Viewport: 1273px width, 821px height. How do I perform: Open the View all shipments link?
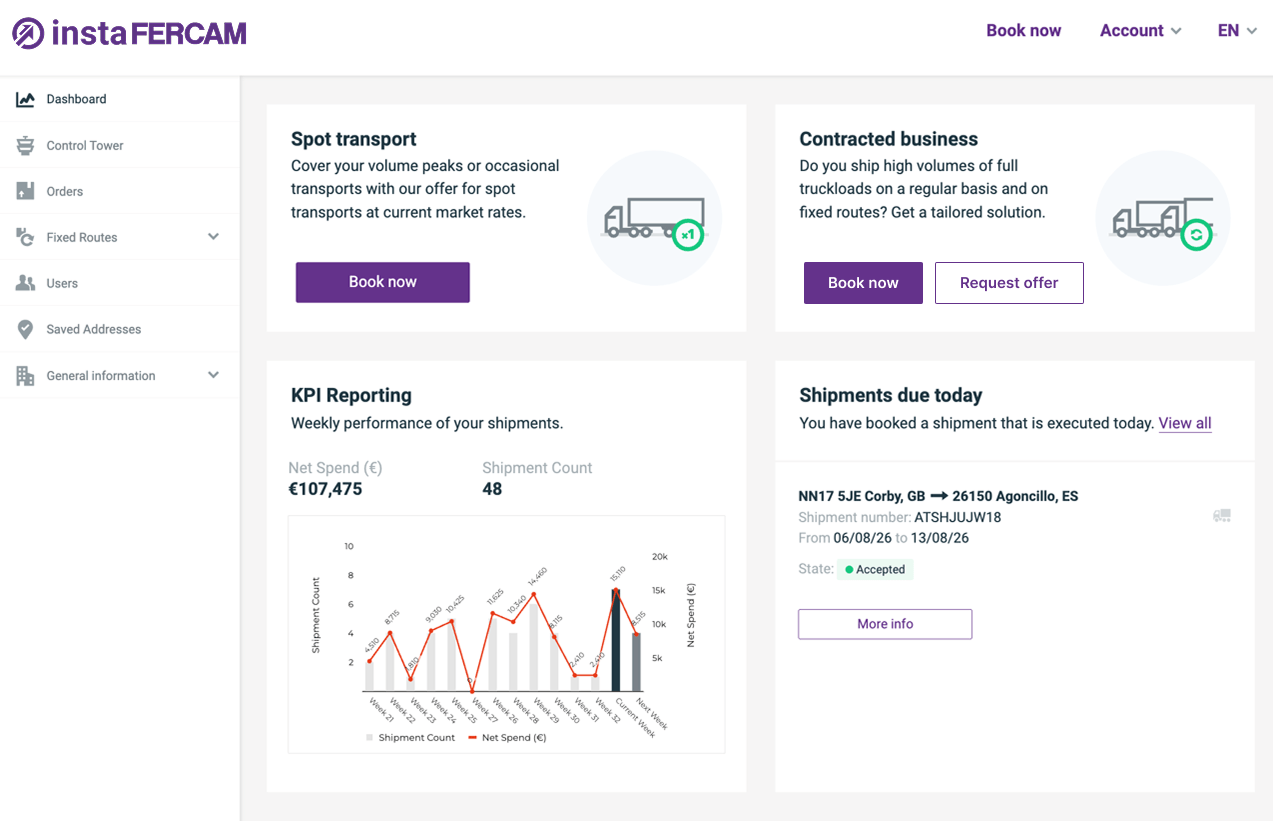pyautogui.click(x=1185, y=423)
